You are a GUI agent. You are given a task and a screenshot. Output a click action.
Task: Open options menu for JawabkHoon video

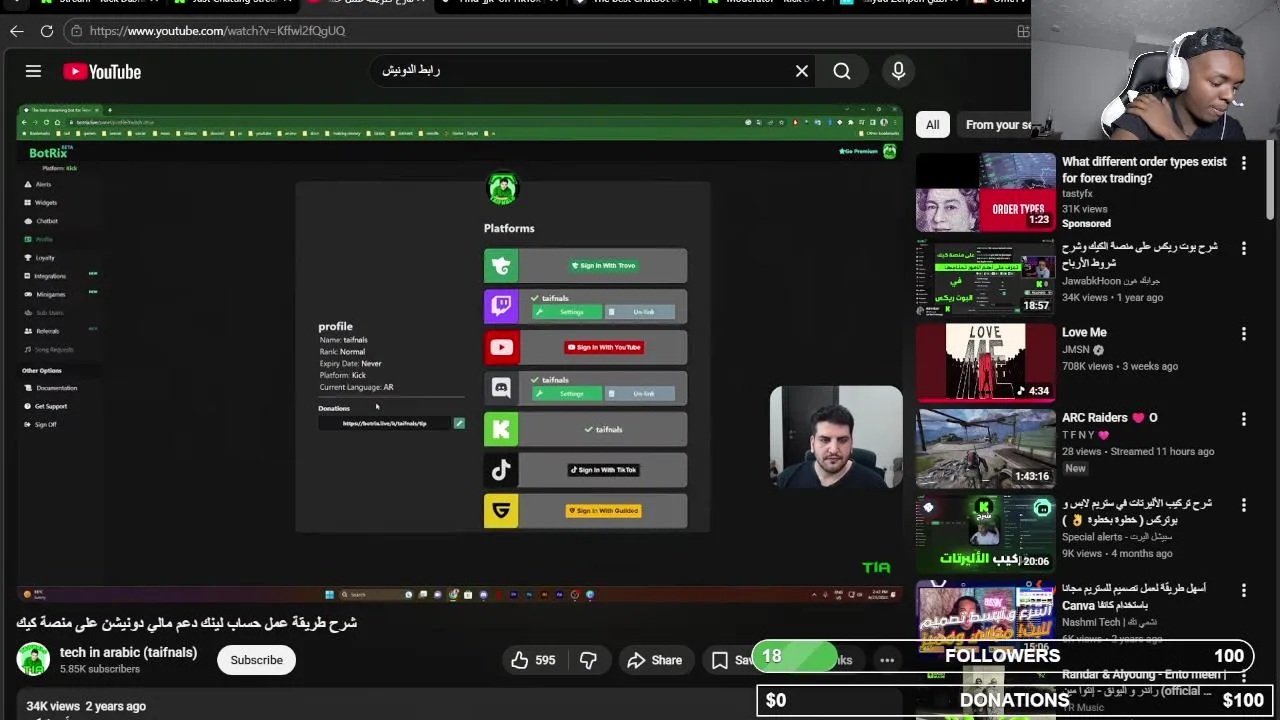coord(1244,248)
